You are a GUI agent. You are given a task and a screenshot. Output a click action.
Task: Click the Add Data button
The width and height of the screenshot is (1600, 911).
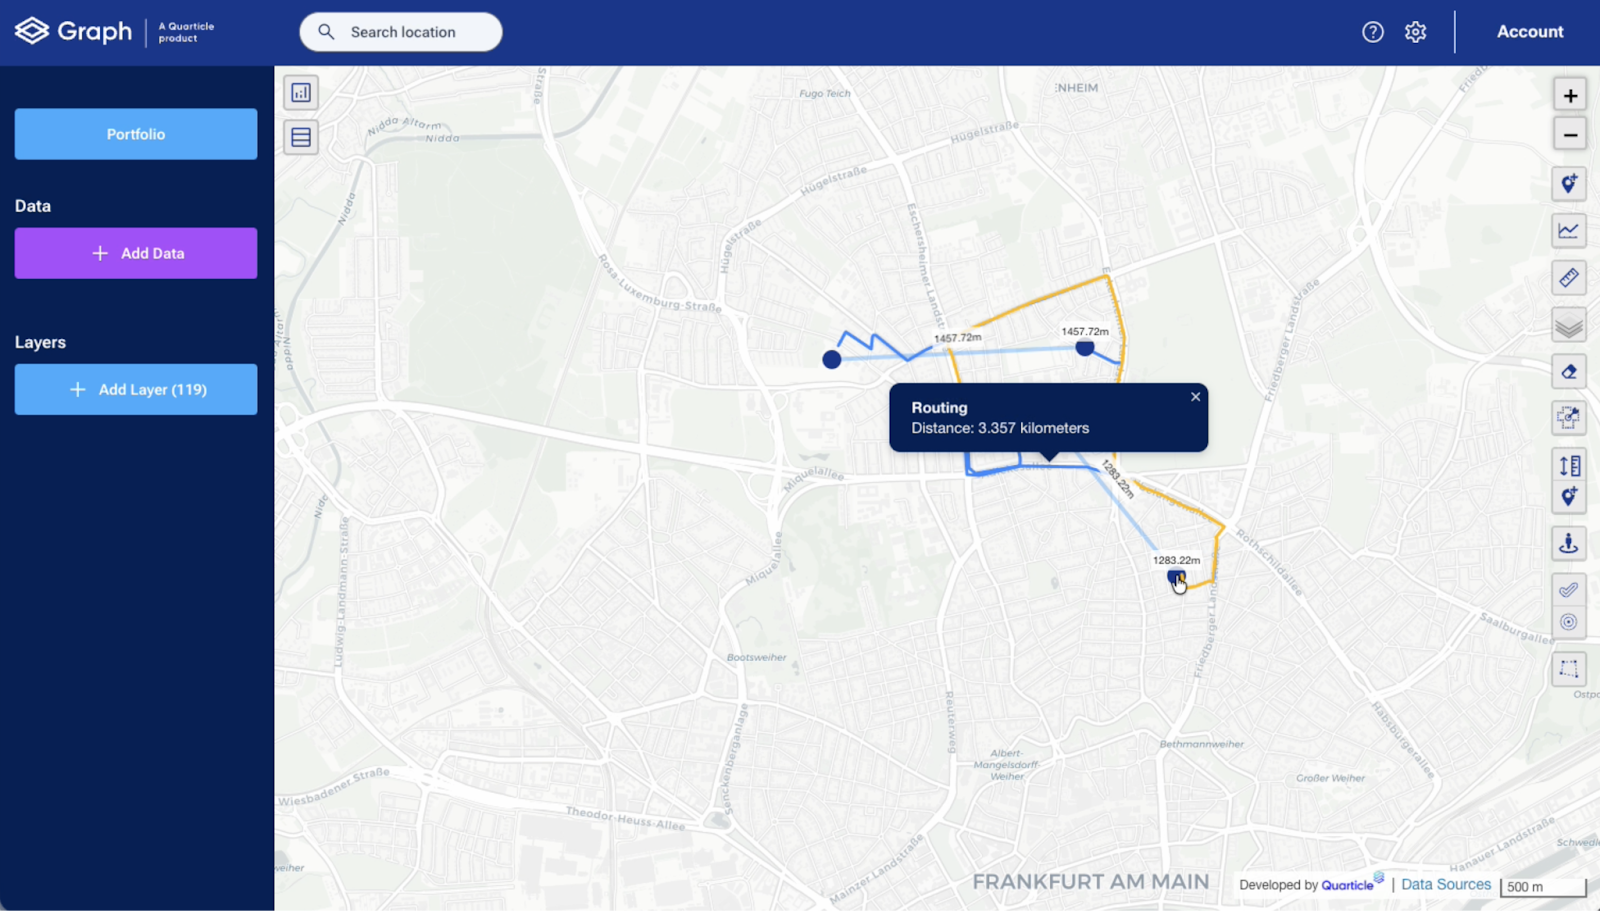coord(135,253)
